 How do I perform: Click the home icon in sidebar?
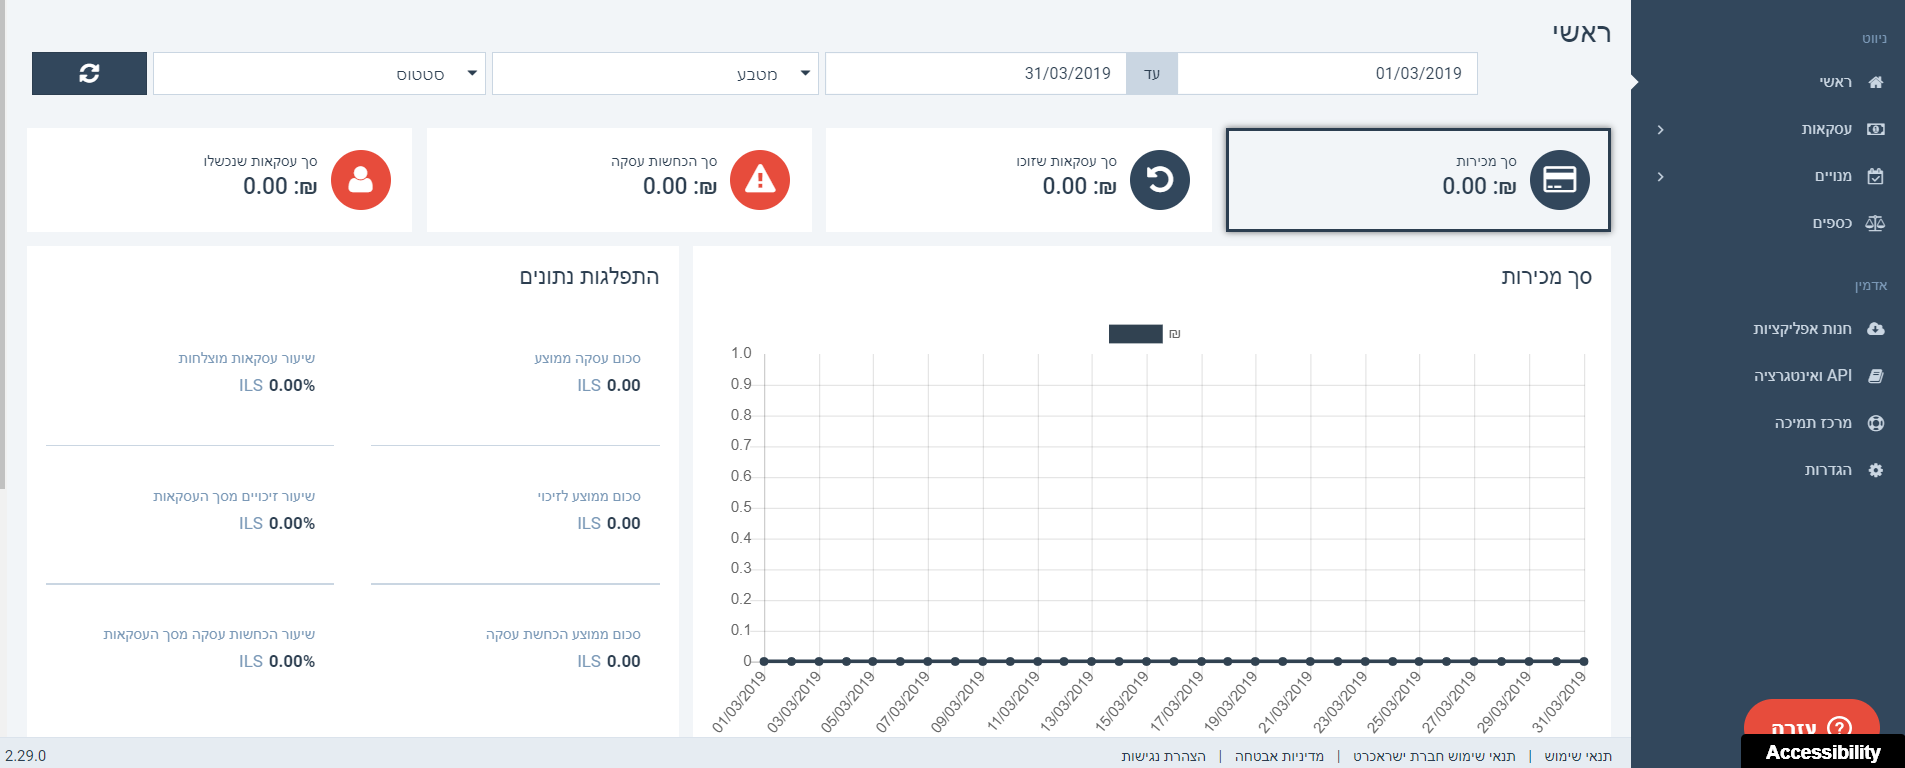coord(1875,82)
